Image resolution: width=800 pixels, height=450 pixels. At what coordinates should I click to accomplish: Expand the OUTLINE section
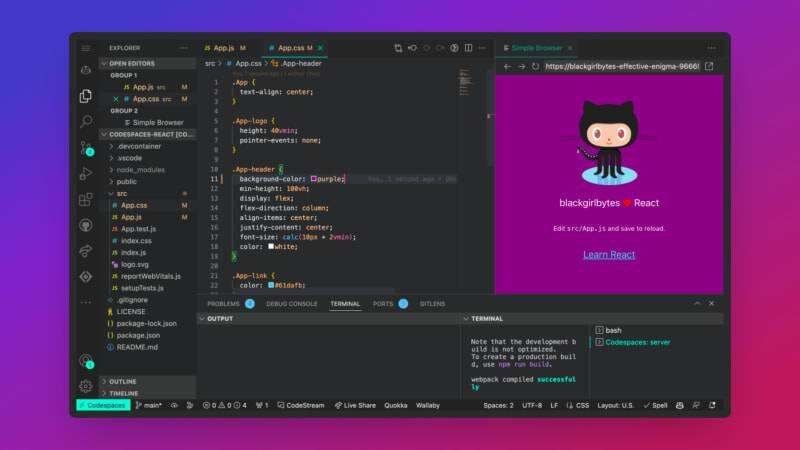122,381
